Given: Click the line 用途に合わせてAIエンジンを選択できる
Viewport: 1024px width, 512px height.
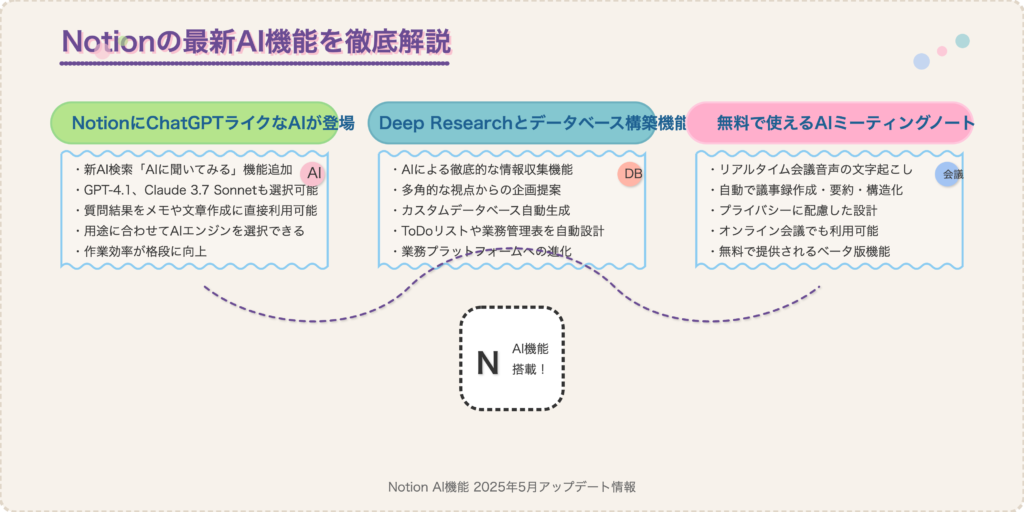Looking at the screenshot, I should click(189, 231).
